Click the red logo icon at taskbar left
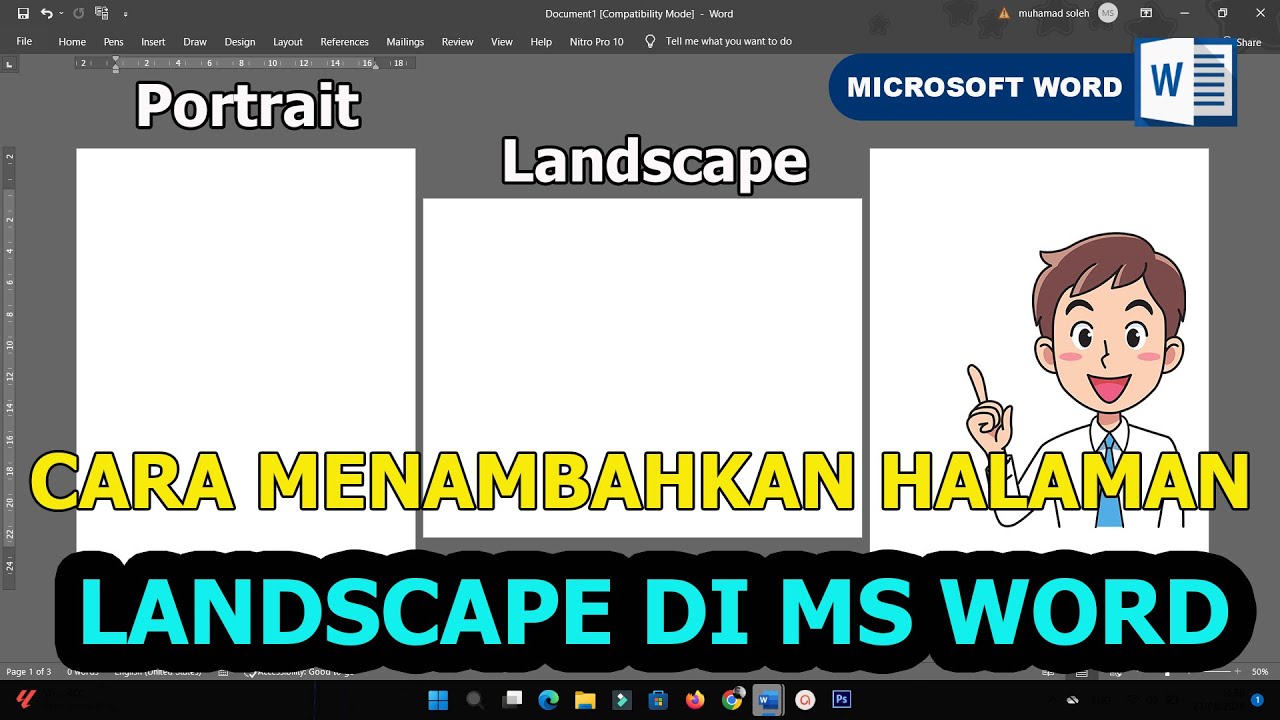 (27, 698)
